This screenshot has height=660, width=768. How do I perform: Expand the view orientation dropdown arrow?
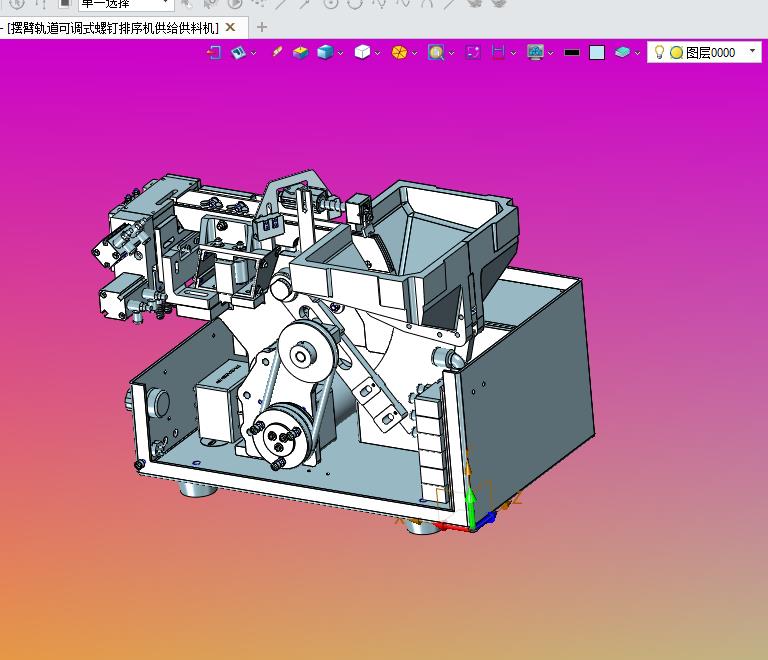pos(253,53)
